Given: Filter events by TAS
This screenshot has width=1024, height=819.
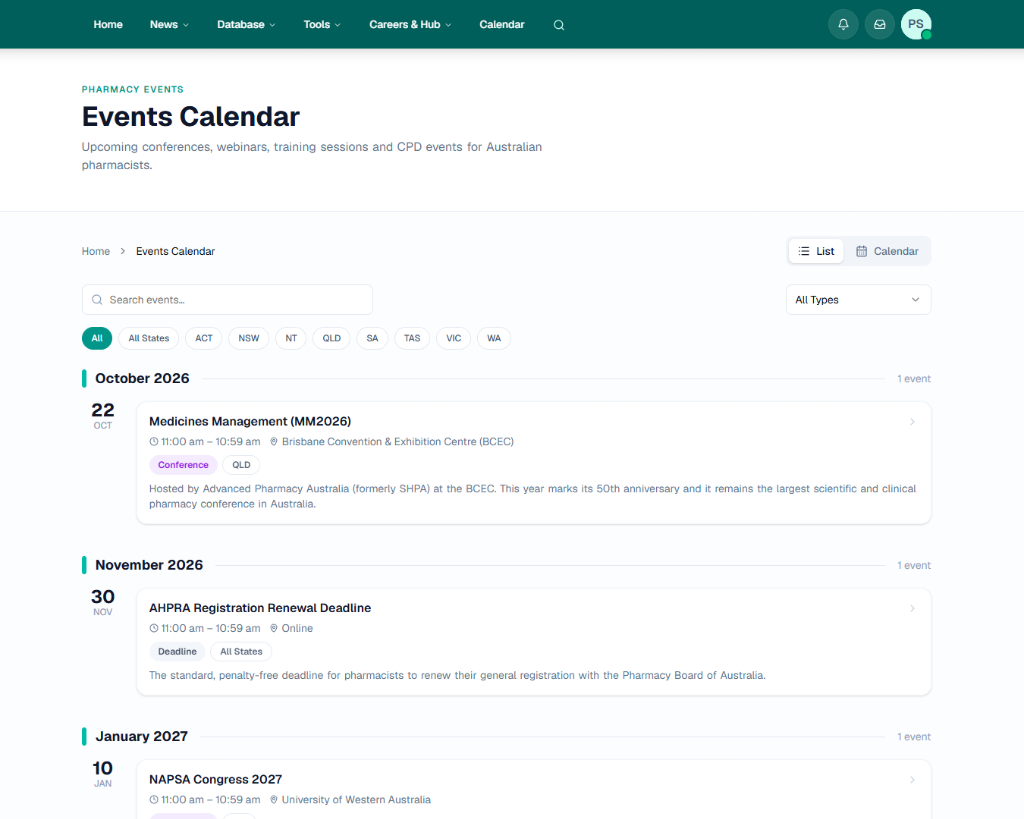Looking at the screenshot, I should (412, 338).
